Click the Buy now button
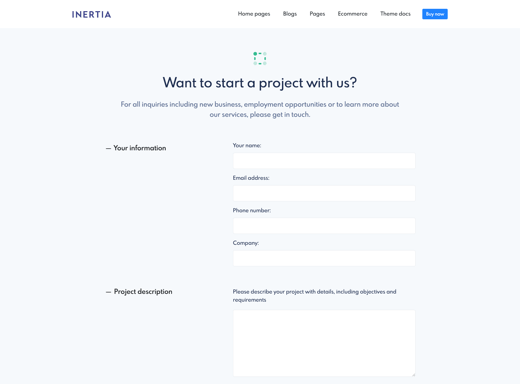This screenshot has height=384, width=520. (x=435, y=14)
